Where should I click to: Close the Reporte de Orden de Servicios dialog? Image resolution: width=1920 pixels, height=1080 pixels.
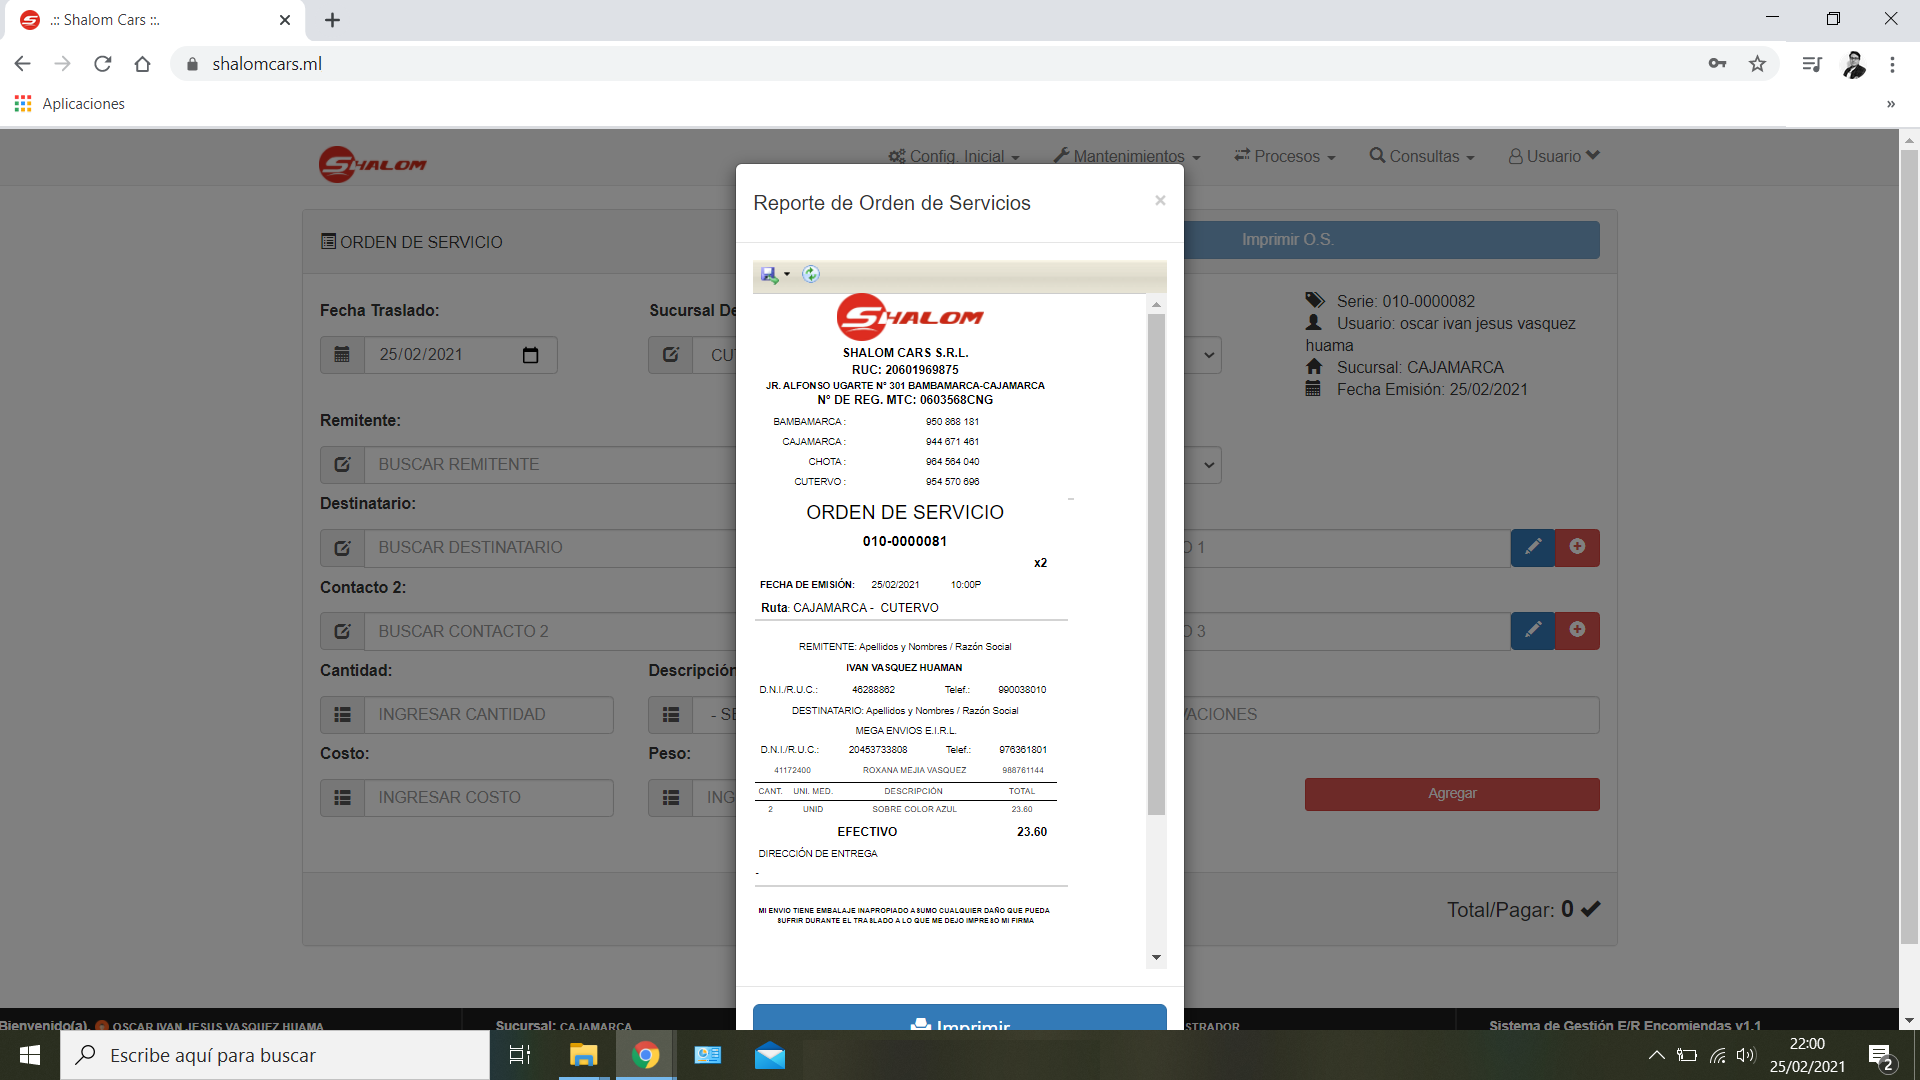point(1160,201)
